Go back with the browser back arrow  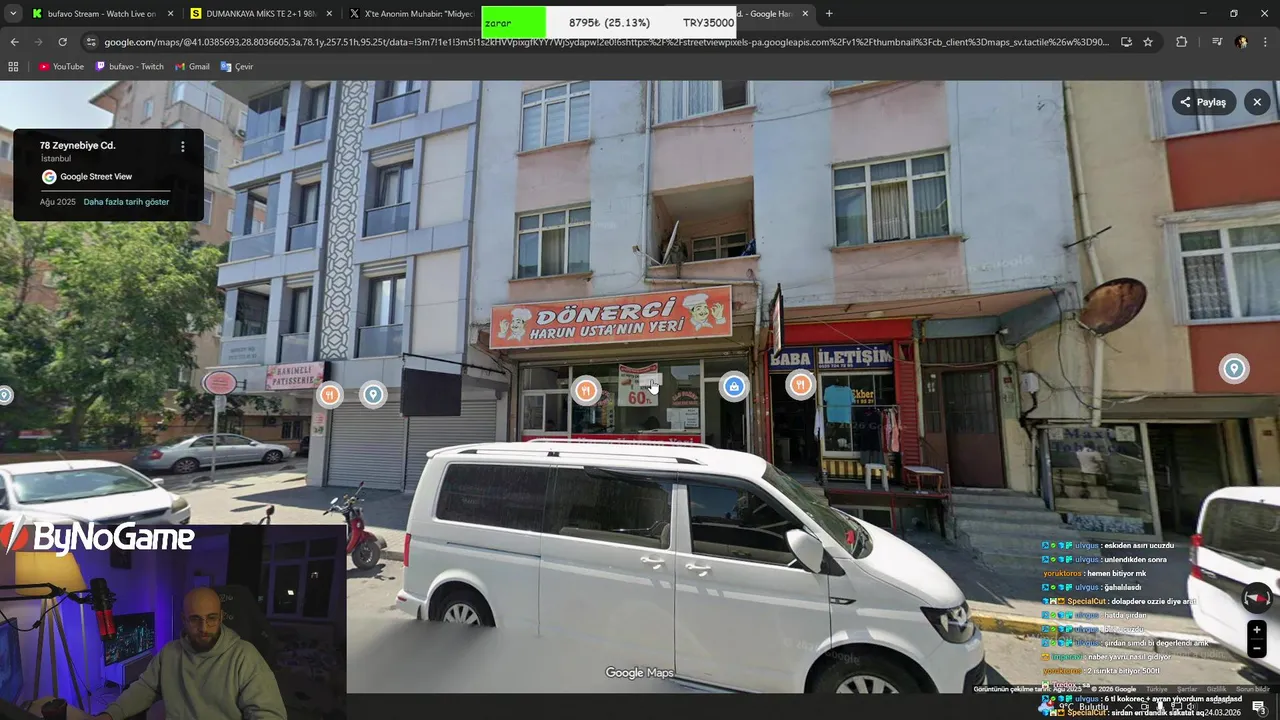tap(14, 42)
